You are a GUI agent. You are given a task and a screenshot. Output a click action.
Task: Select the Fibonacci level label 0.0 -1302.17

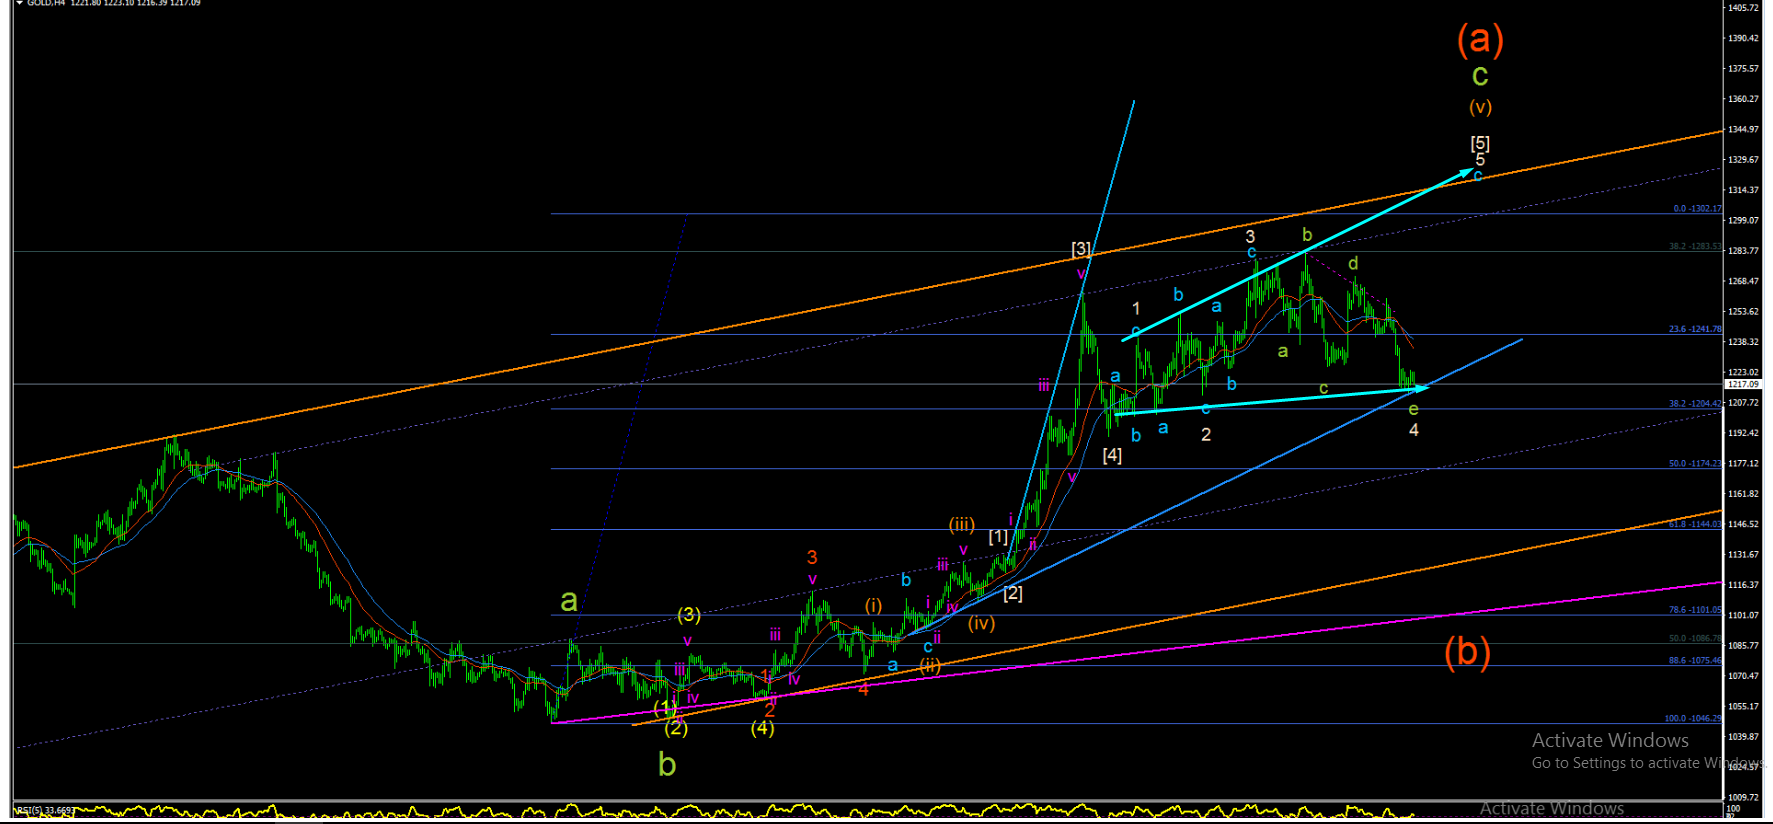(x=1697, y=209)
